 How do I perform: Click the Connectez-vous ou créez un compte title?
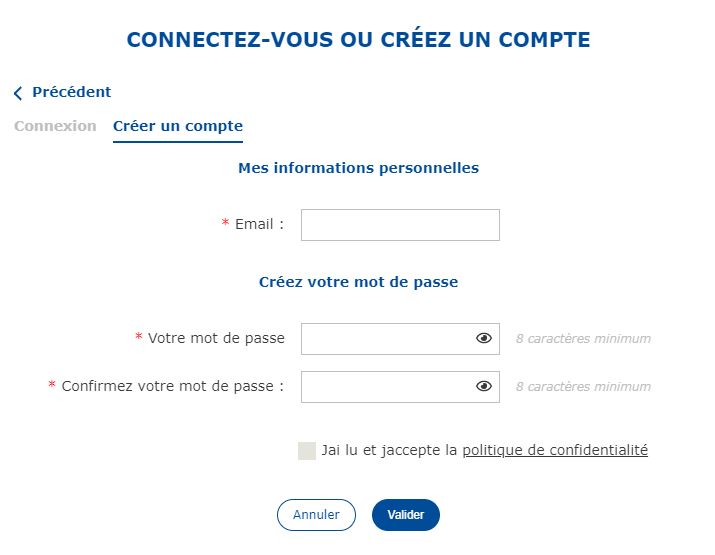tap(358, 40)
